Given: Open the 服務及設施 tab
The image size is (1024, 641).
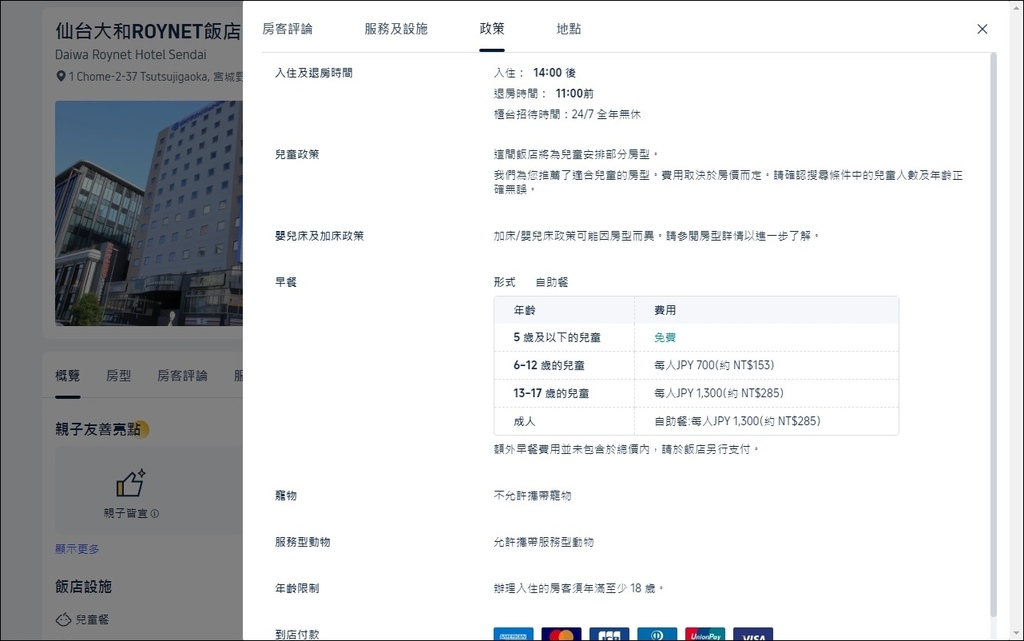Looking at the screenshot, I should pos(396,29).
